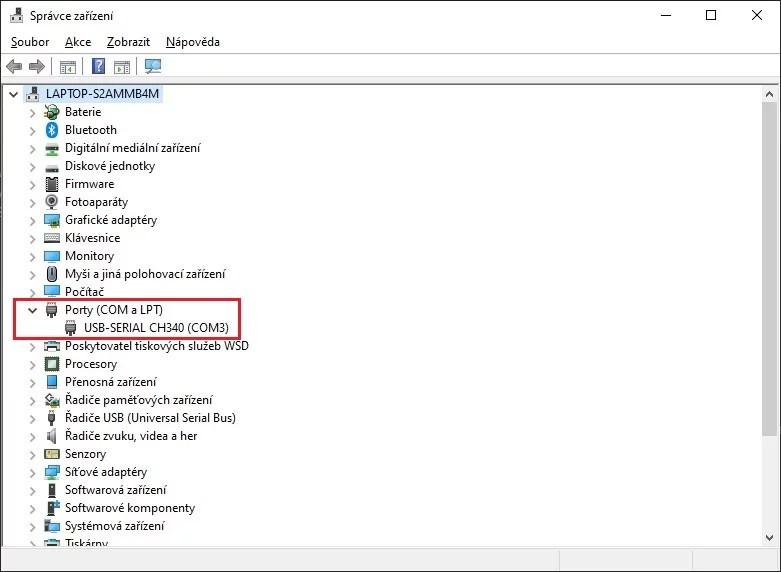Image resolution: width=781 pixels, height=572 pixels.
Task: Click the Grafické adaptéry display card icon
Action: 52,220
